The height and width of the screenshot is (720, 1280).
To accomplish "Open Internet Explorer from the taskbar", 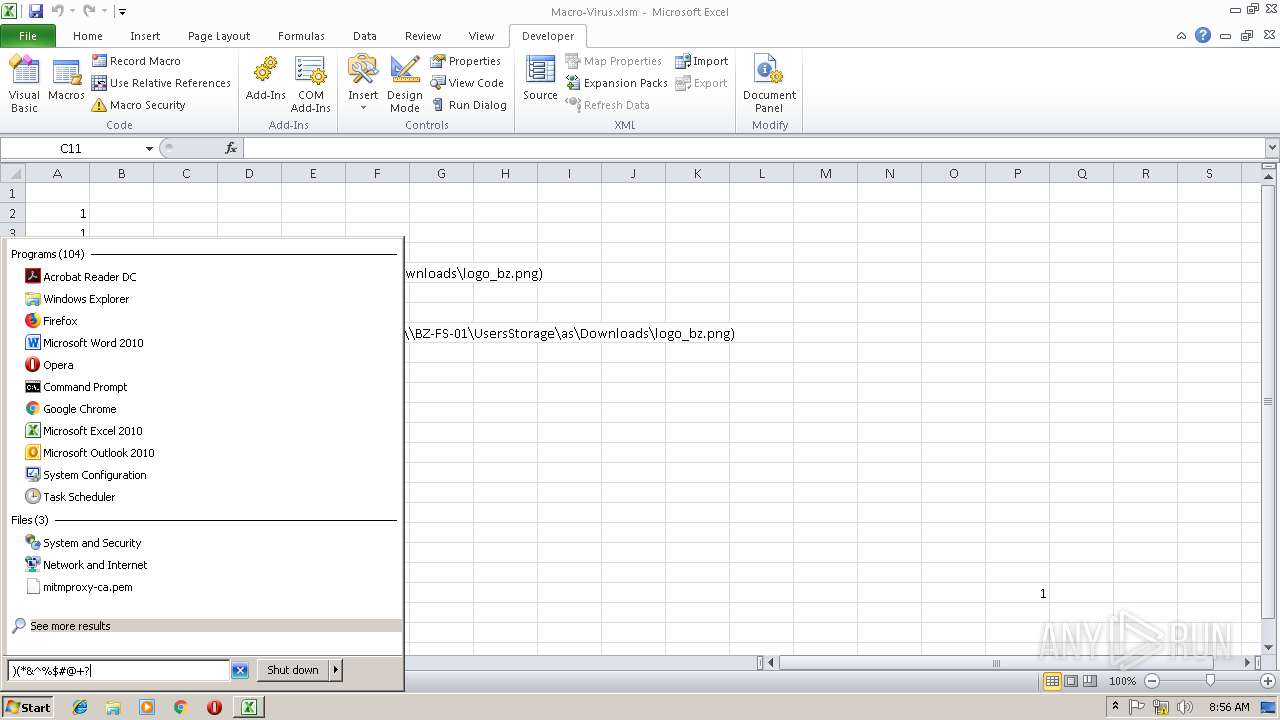I will tap(80, 707).
